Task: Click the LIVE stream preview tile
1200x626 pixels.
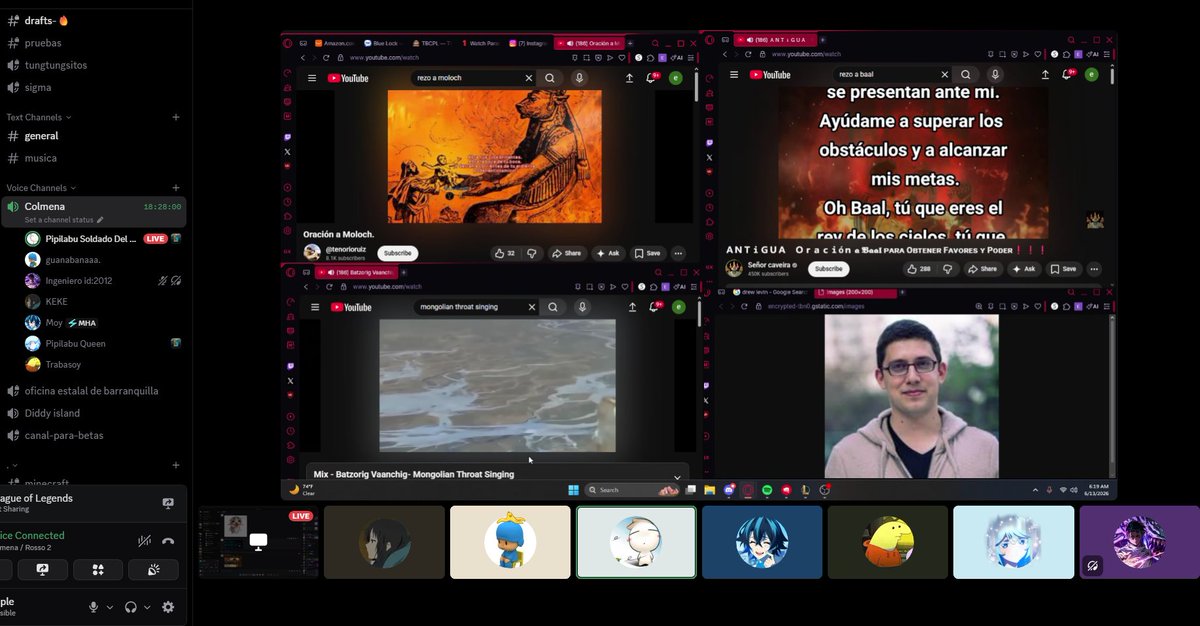Action: (258, 542)
